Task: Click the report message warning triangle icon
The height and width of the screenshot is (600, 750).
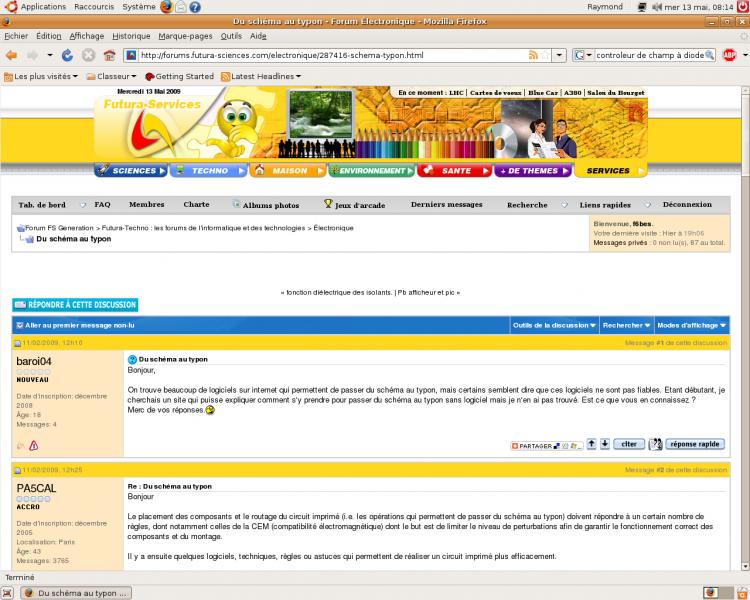Action: pyautogui.click(x=33, y=446)
